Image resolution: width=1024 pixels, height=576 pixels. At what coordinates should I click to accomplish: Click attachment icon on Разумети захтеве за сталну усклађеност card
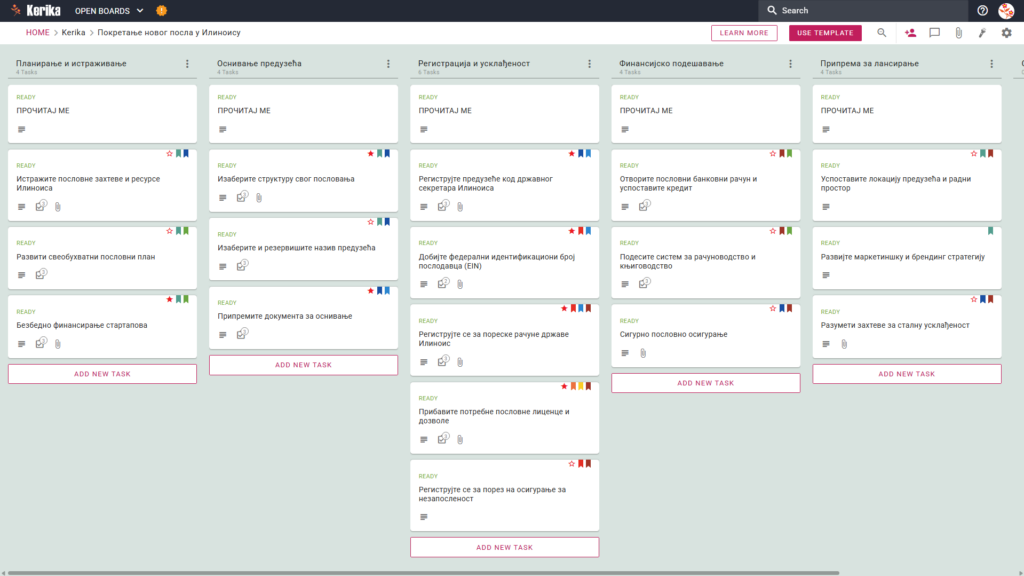[844, 344]
